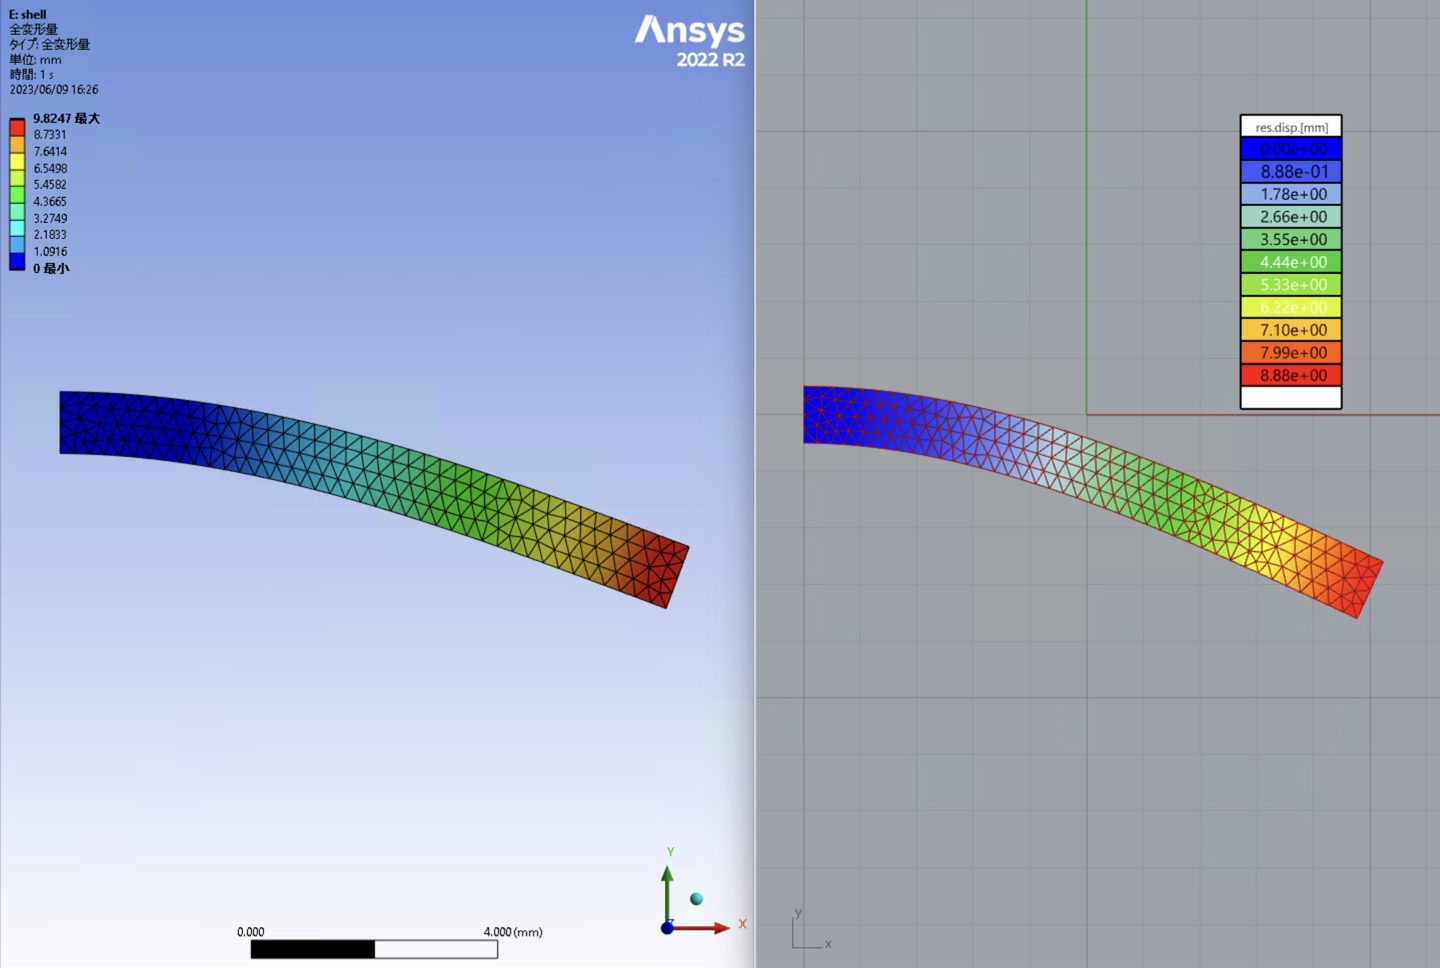Click the res.disp.[mm] legend header
1440x968 pixels.
click(1291, 127)
